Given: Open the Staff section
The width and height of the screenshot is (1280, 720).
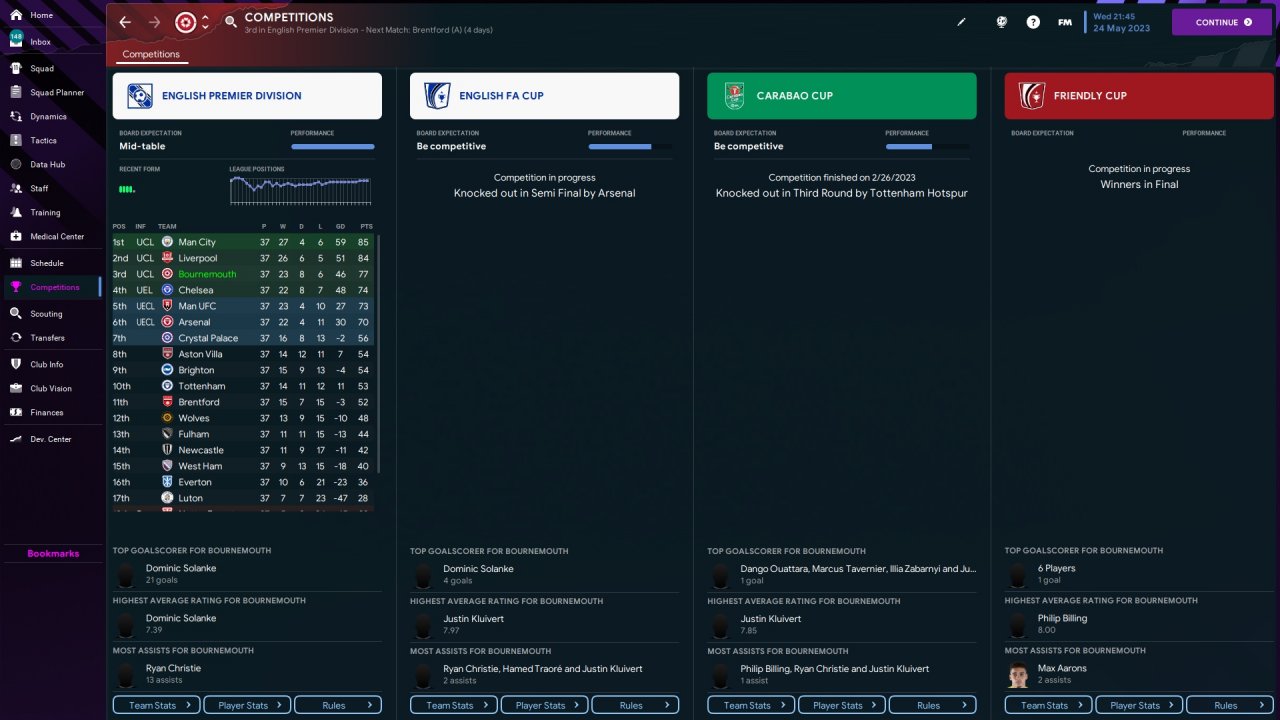Looking at the screenshot, I should point(39,189).
